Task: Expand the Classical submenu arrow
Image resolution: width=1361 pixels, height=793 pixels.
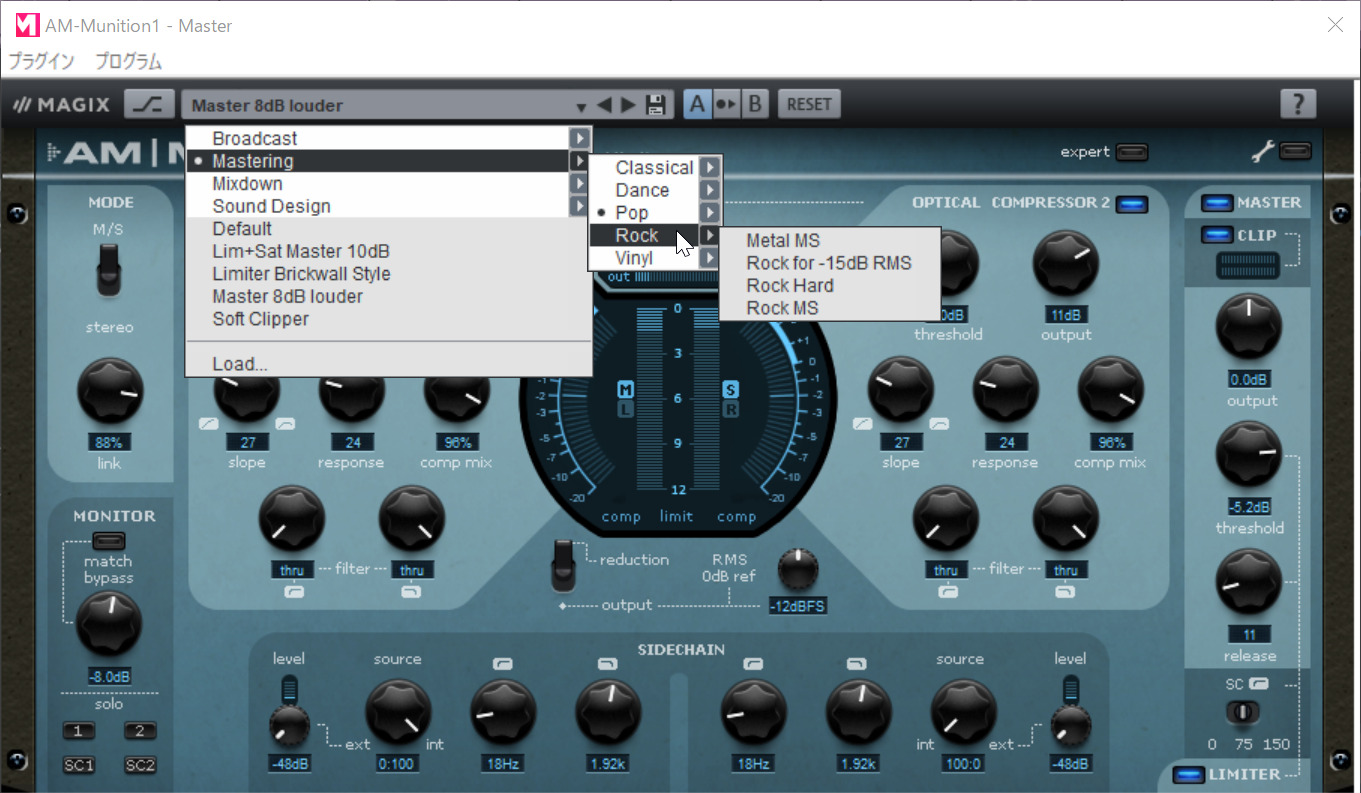Action: point(709,167)
